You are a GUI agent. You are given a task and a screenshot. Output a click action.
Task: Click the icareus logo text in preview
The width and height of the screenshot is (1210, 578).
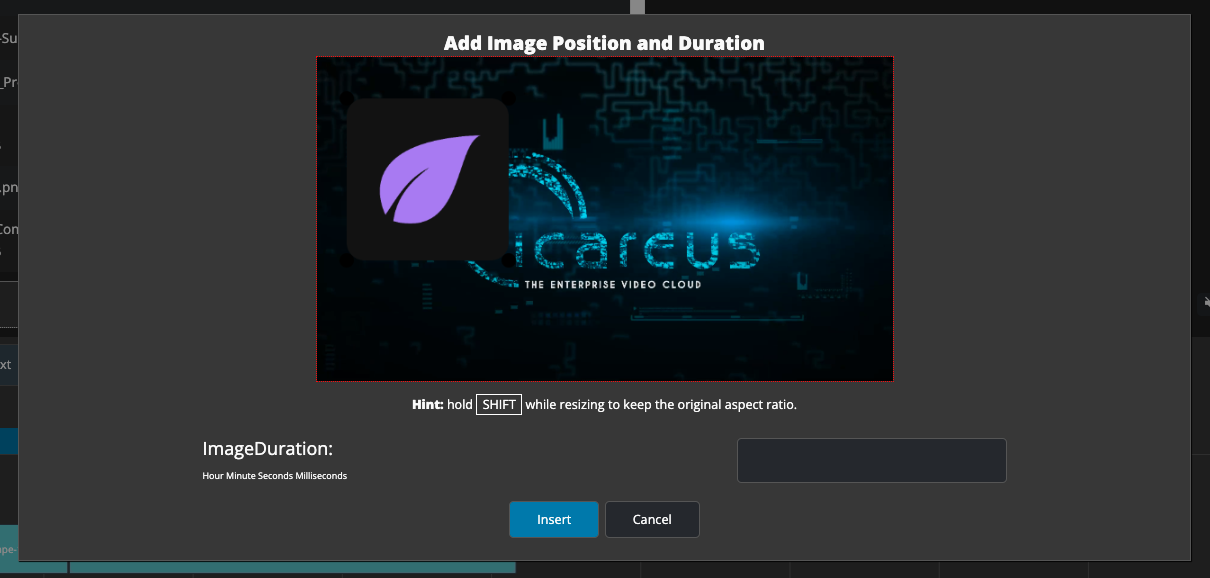640,250
